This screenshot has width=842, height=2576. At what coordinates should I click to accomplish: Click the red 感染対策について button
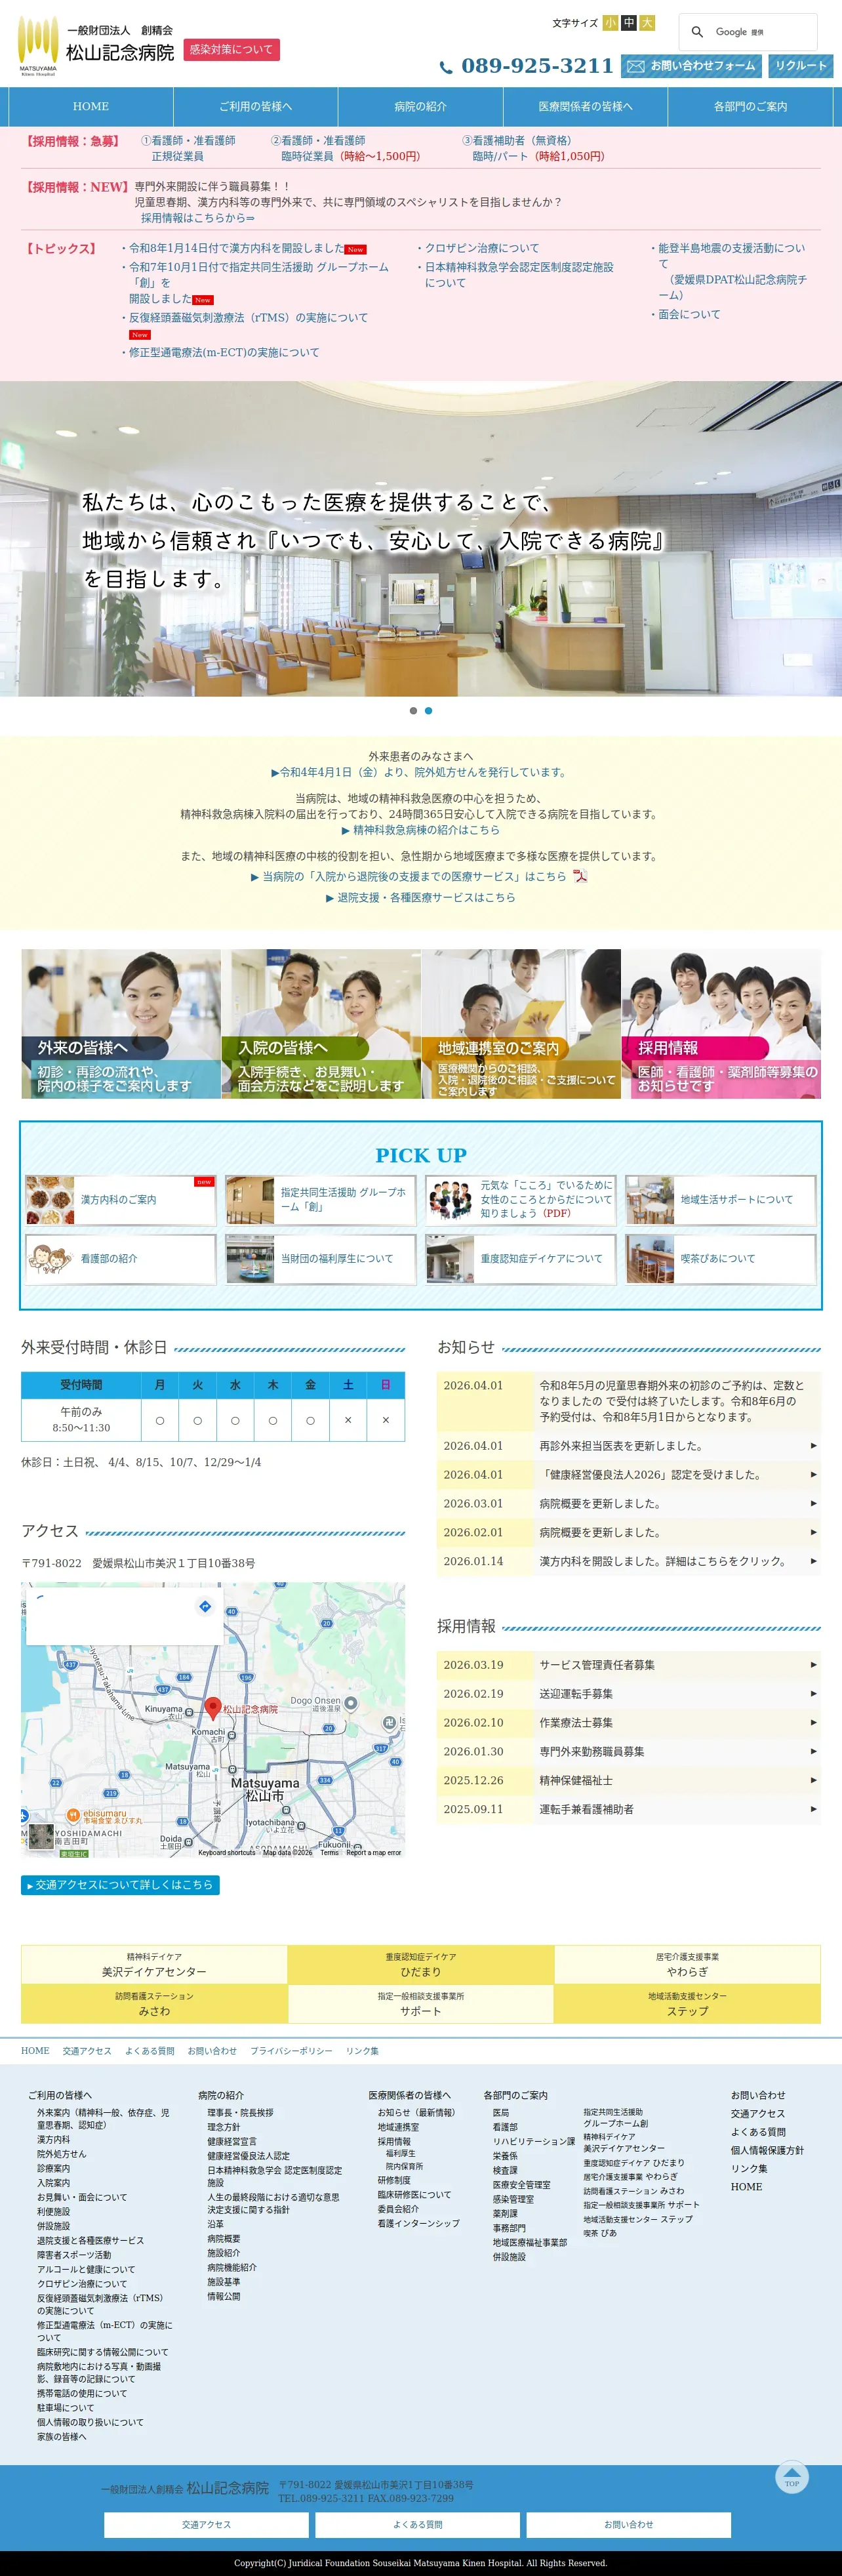[x=231, y=50]
